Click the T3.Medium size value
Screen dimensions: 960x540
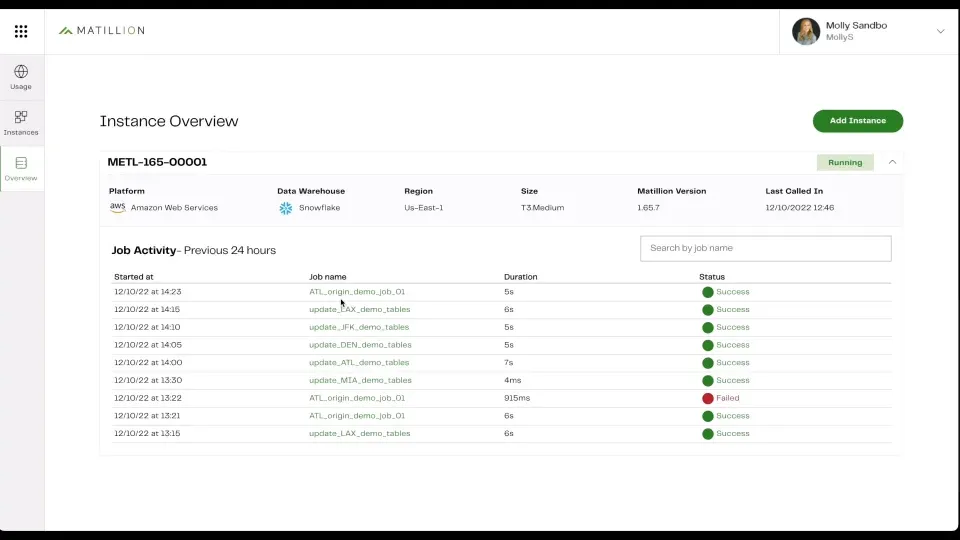(542, 208)
